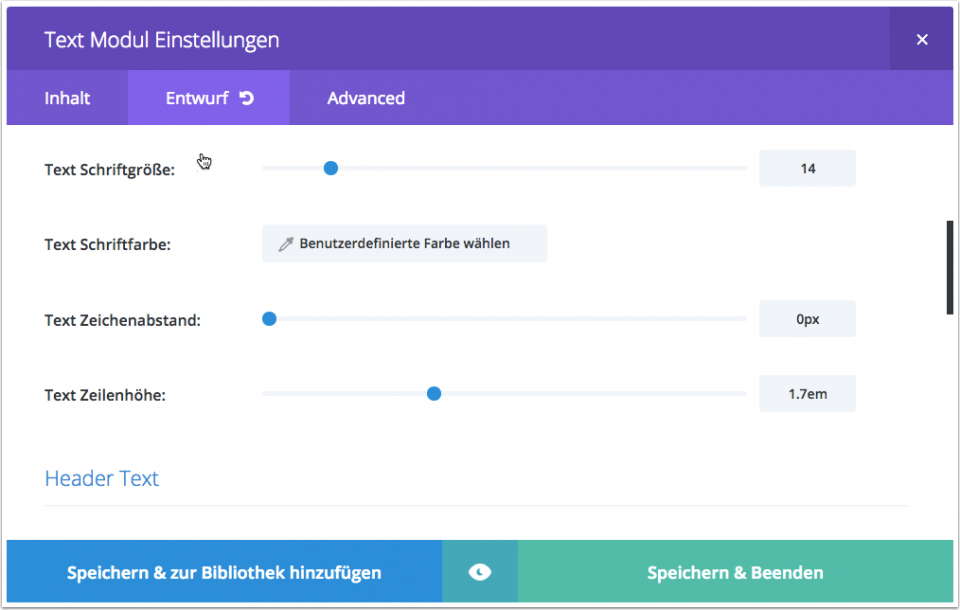Click the reset icon on Entwurf tab
This screenshot has width=960, height=610.
pos(247,98)
